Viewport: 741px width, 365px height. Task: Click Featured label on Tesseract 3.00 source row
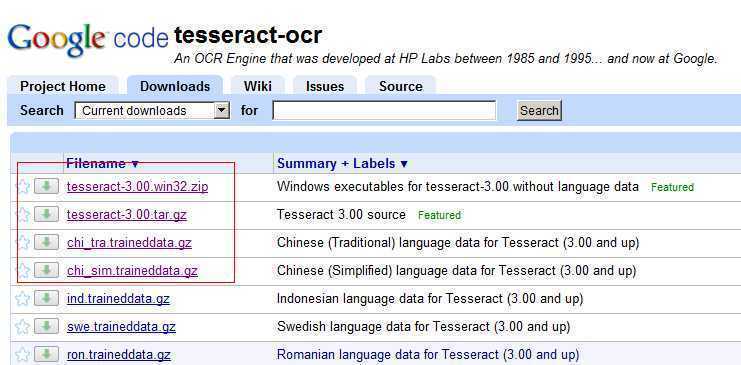pos(439,215)
